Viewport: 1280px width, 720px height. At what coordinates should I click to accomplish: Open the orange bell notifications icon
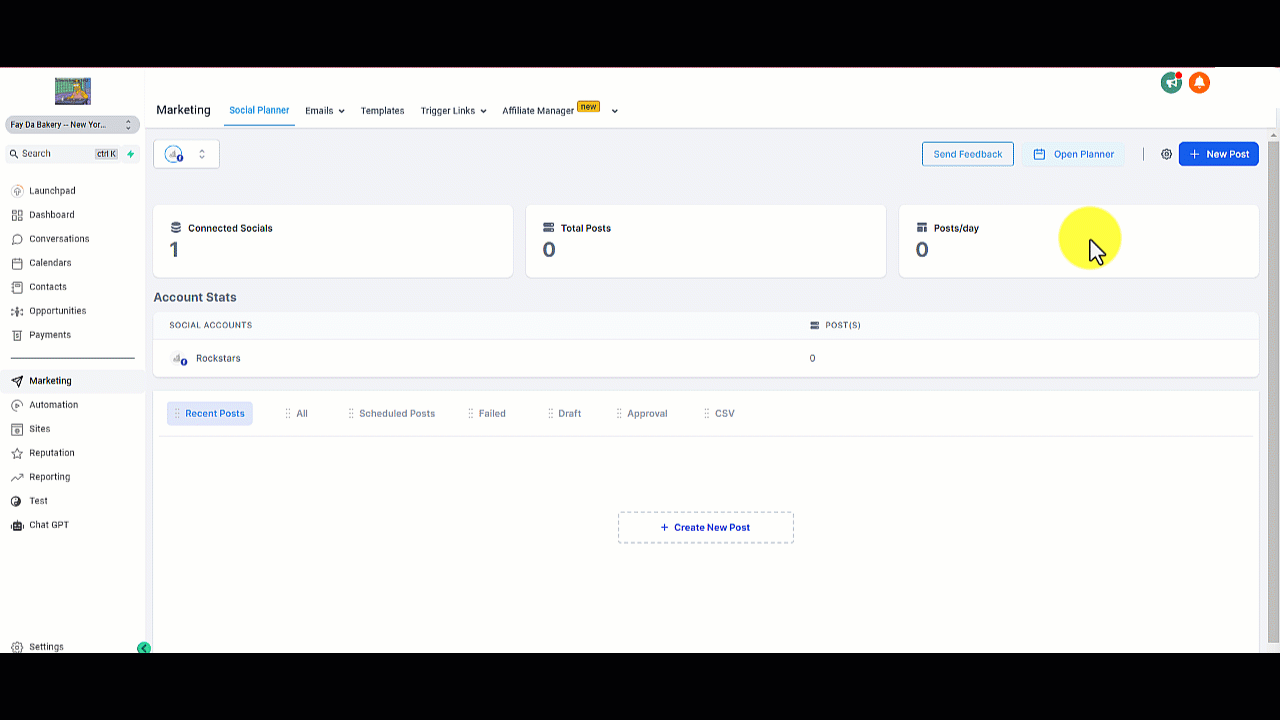[x=1199, y=83]
